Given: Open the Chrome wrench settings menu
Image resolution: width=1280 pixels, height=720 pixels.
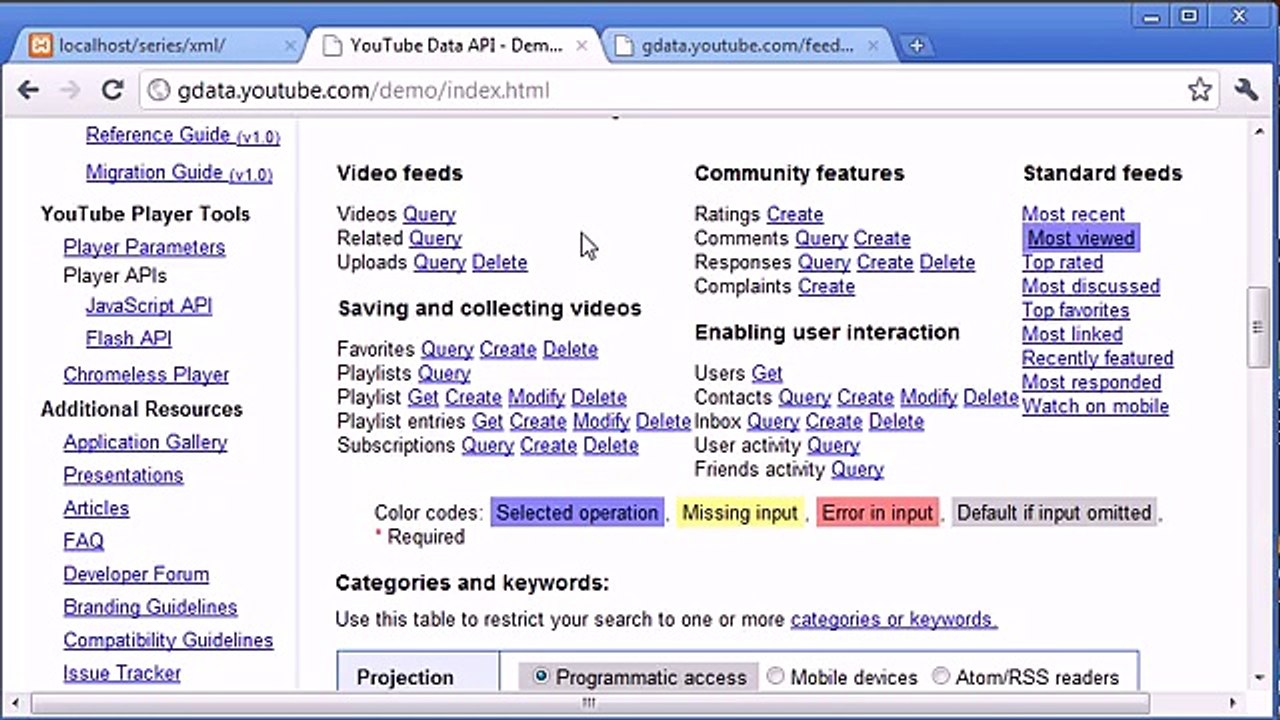Looking at the screenshot, I should (x=1246, y=90).
